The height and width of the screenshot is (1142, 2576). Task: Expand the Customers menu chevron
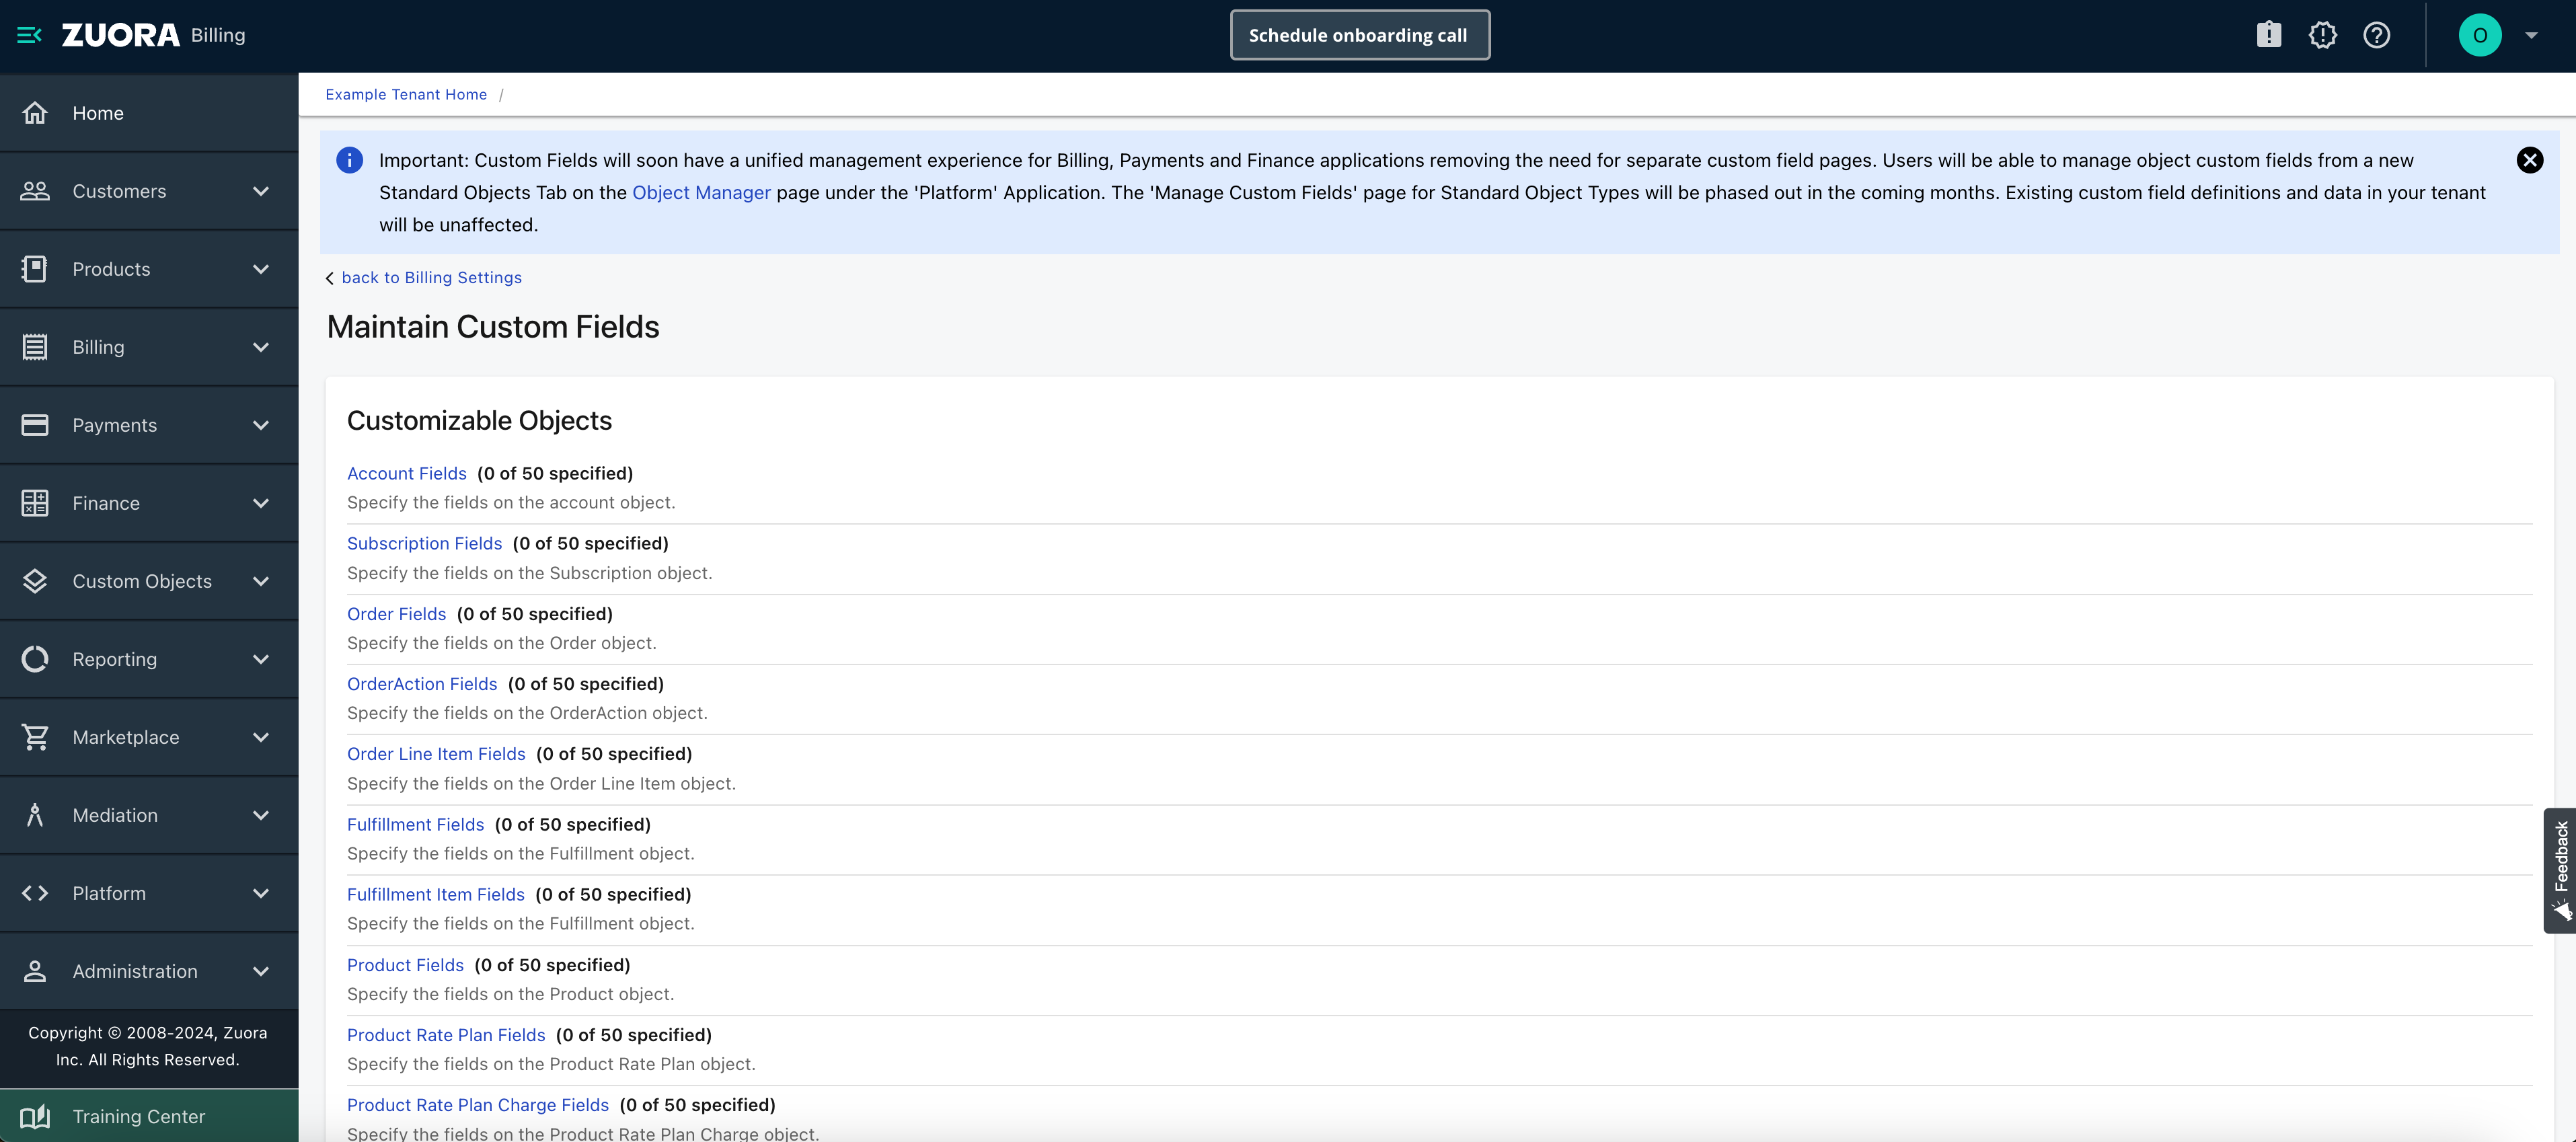261,191
